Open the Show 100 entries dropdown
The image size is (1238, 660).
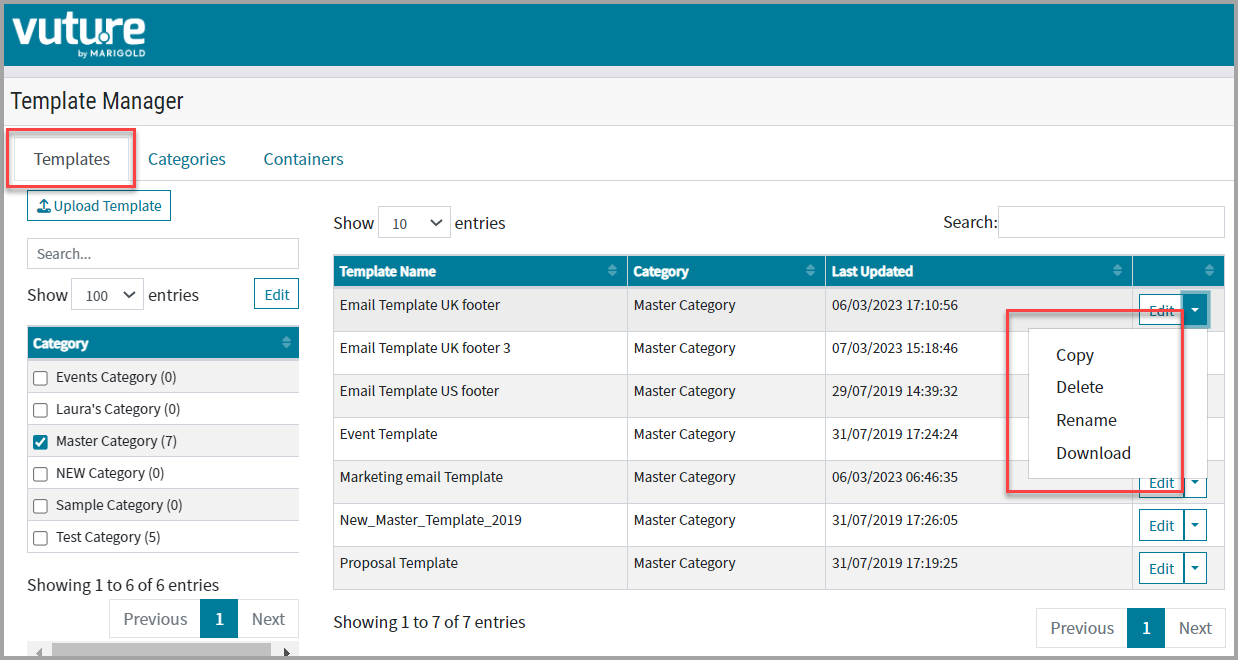(107, 295)
